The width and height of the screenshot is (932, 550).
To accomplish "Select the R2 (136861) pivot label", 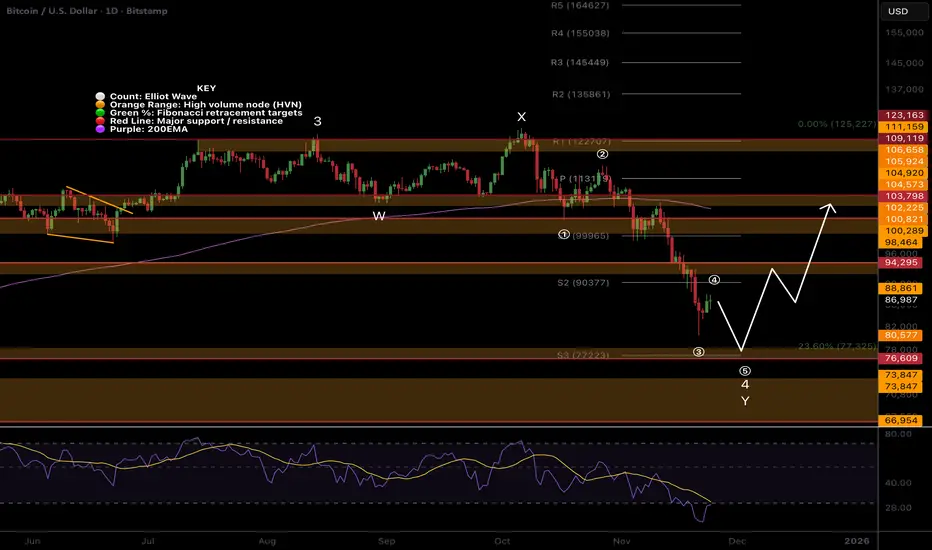I will [x=581, y=94].
